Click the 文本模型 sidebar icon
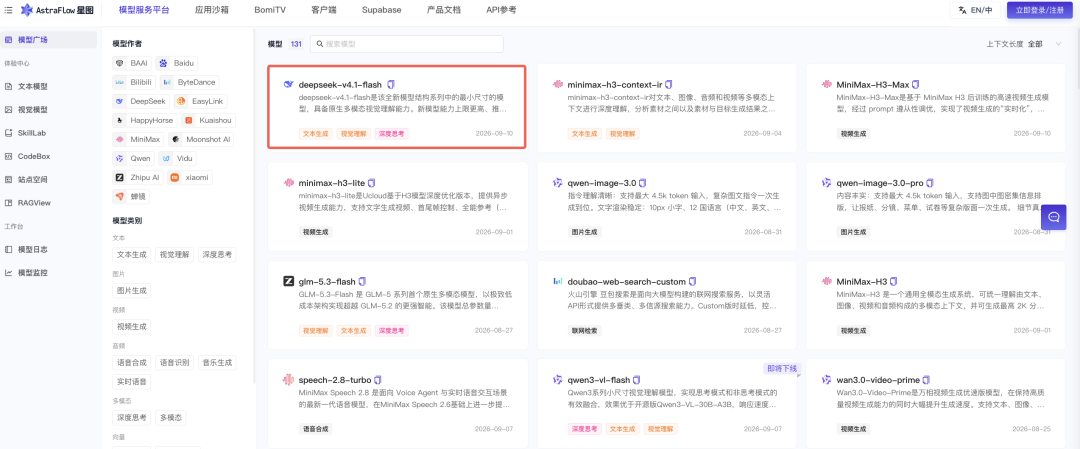This screenshot has height=449, width=1080. (8, 87)
